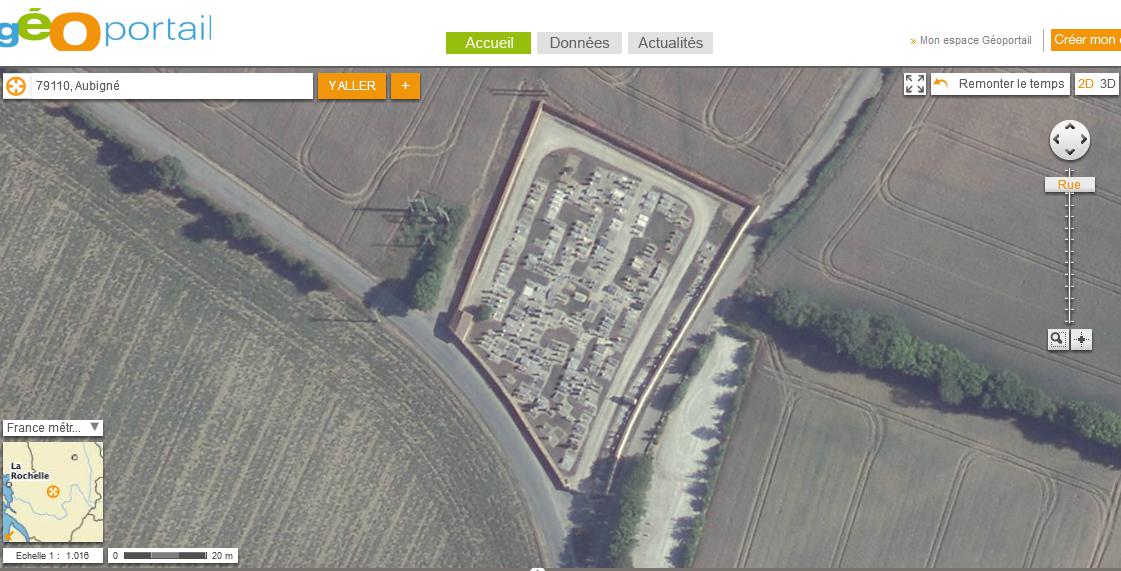Click the Echelle 1 : 1.016 scale box
The width and height of the screenshot is (1121, 571).
pyautogui.click(x=53, y=555)
